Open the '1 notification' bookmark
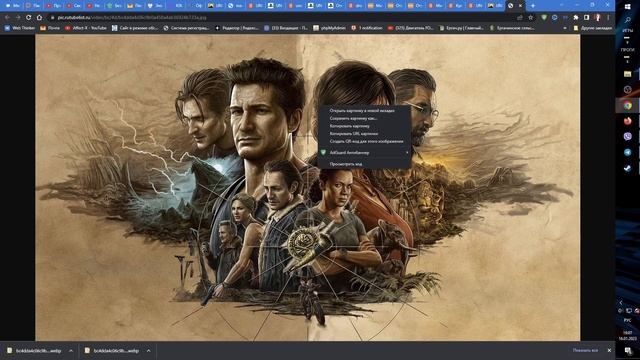 pos(367,28)
